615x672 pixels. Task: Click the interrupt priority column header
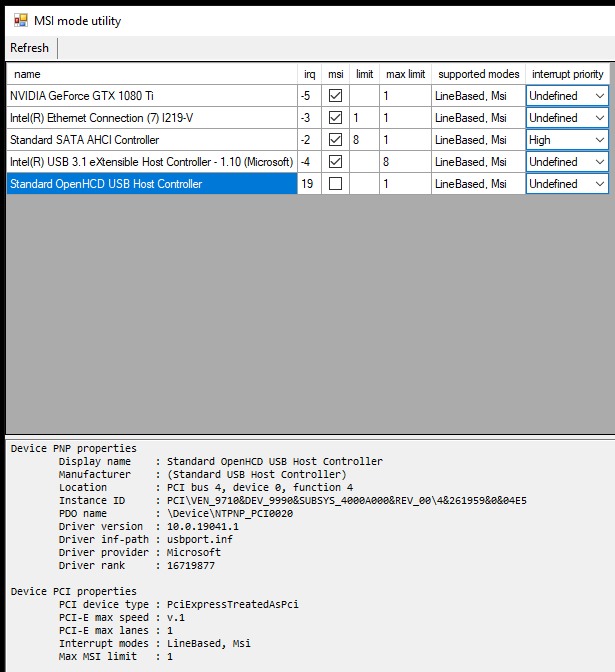pos(567,74)
